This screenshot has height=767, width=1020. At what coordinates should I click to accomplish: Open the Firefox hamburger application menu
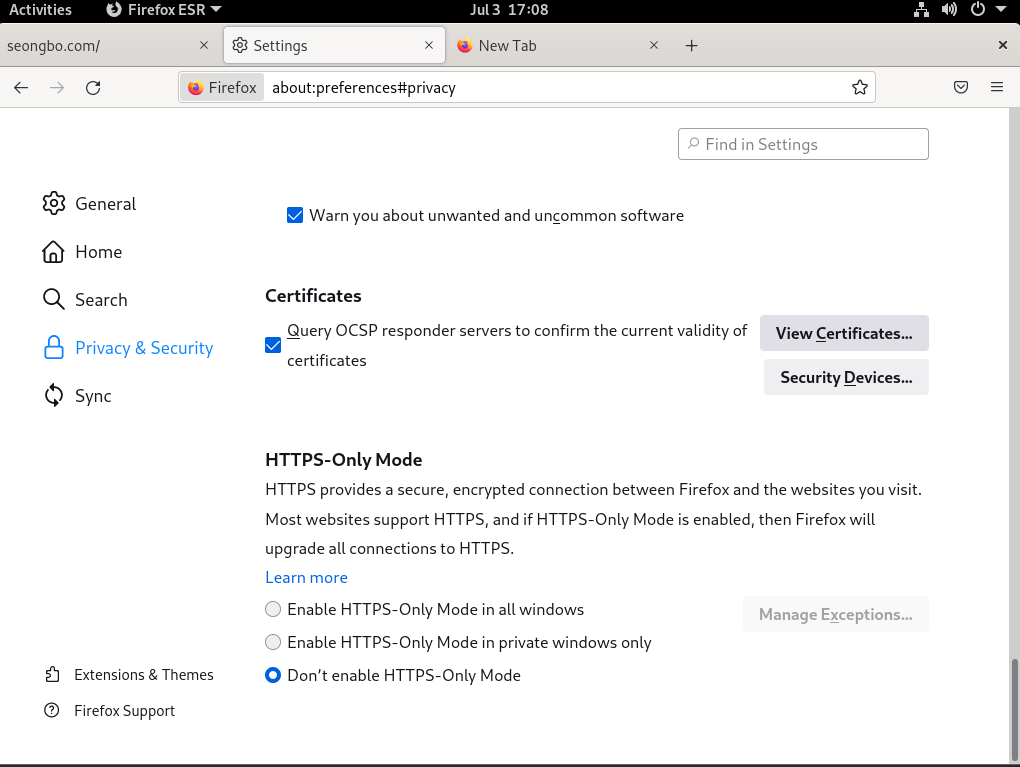click(997, 87)
